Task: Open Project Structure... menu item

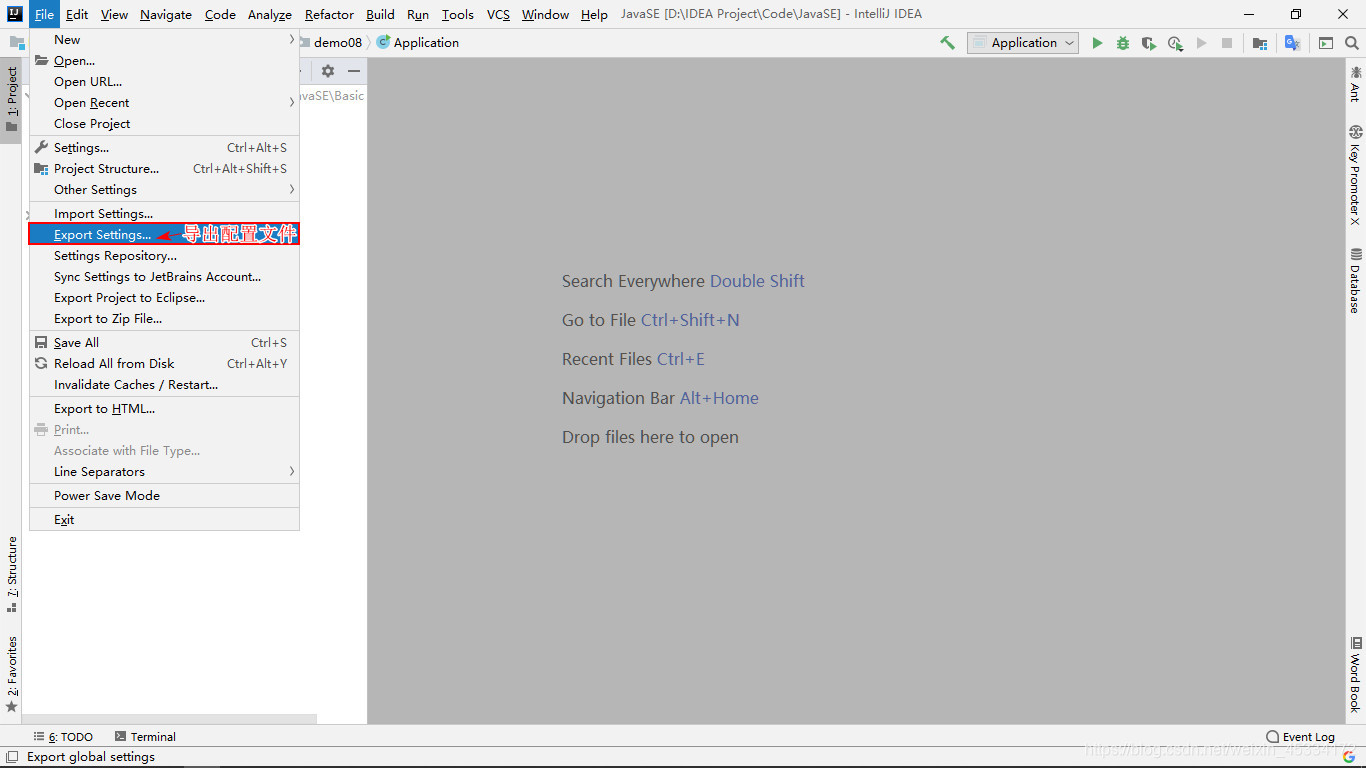Action: [x=164, y=169]
